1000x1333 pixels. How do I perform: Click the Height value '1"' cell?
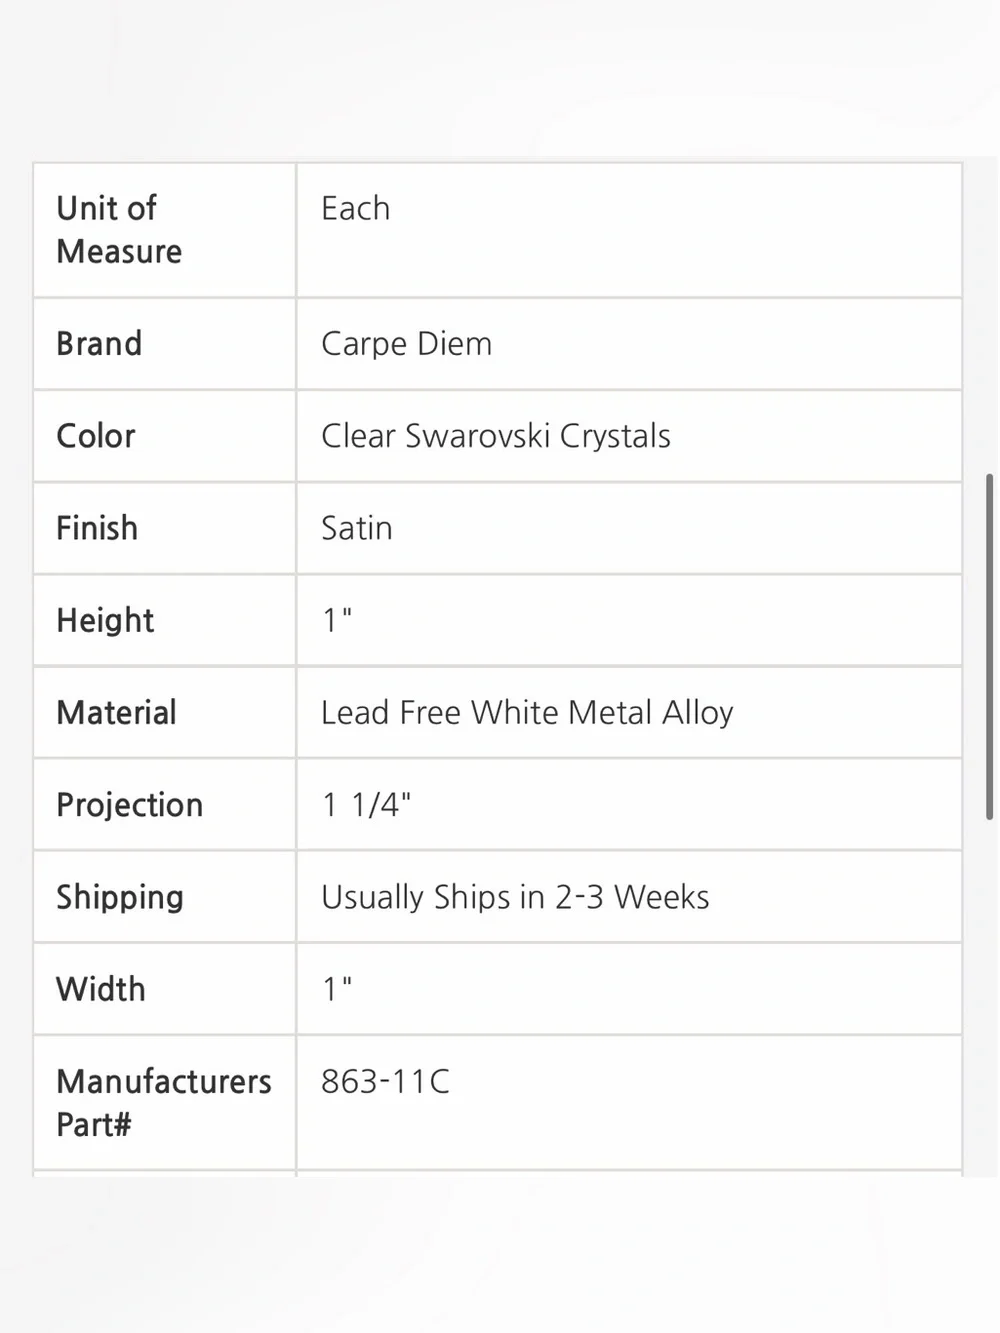tap(629, 621)
